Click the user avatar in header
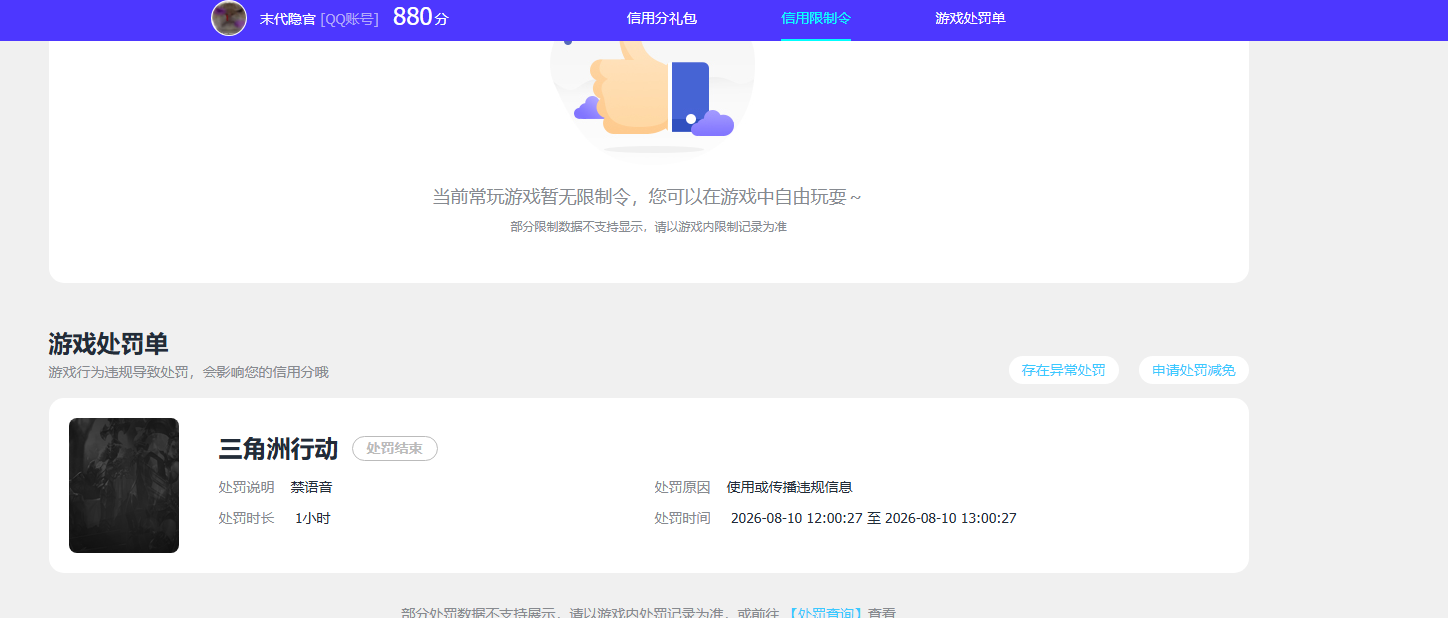1448x618 pixels. (x=229, y=18)
